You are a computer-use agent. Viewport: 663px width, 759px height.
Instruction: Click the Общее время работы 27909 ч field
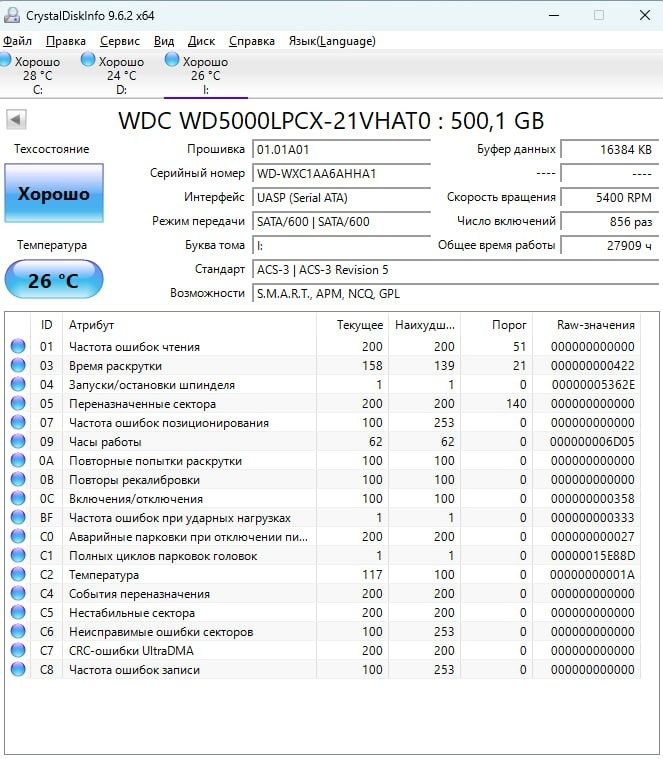609,245
